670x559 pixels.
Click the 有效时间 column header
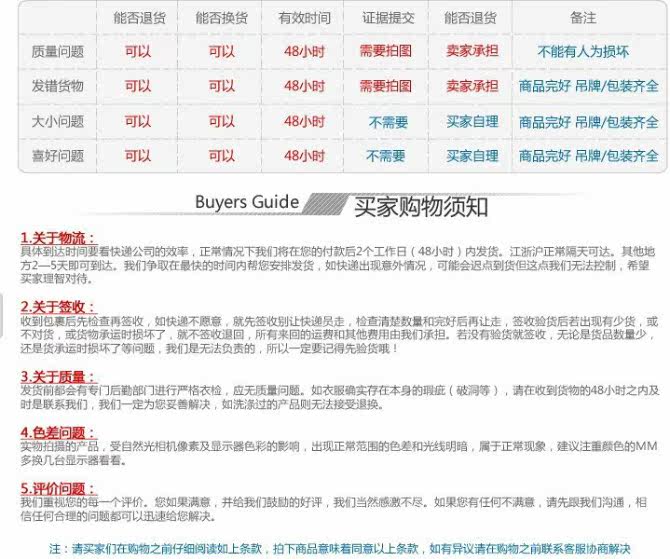point(304,18)
